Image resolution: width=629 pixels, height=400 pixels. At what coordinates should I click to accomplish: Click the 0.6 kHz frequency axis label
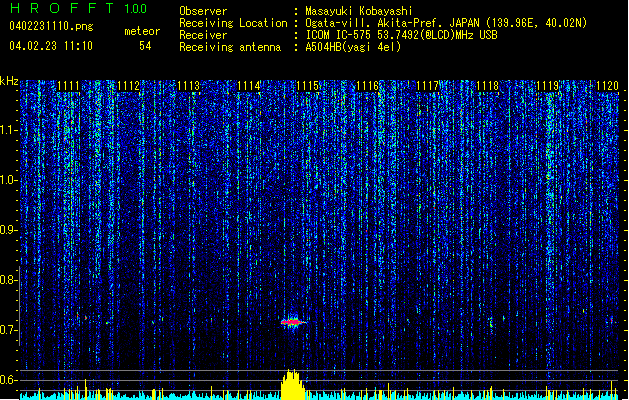(x=9, y=380)
